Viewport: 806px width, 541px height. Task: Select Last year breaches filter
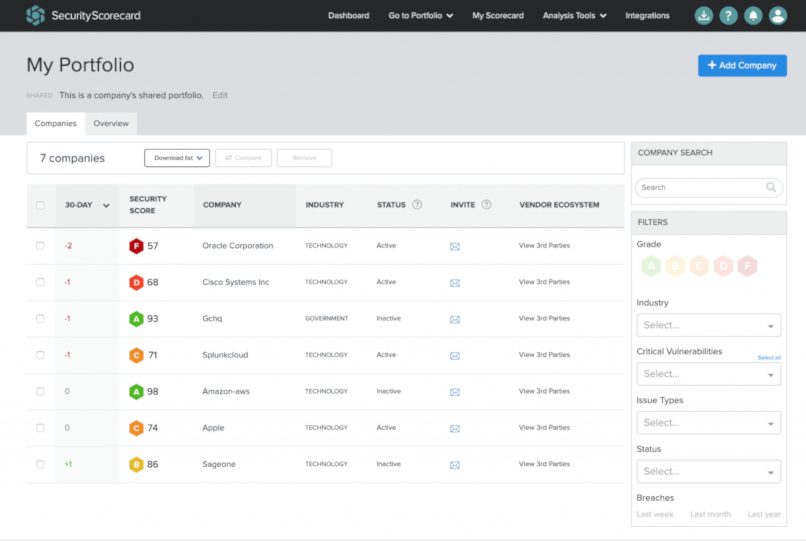(764, 514)
